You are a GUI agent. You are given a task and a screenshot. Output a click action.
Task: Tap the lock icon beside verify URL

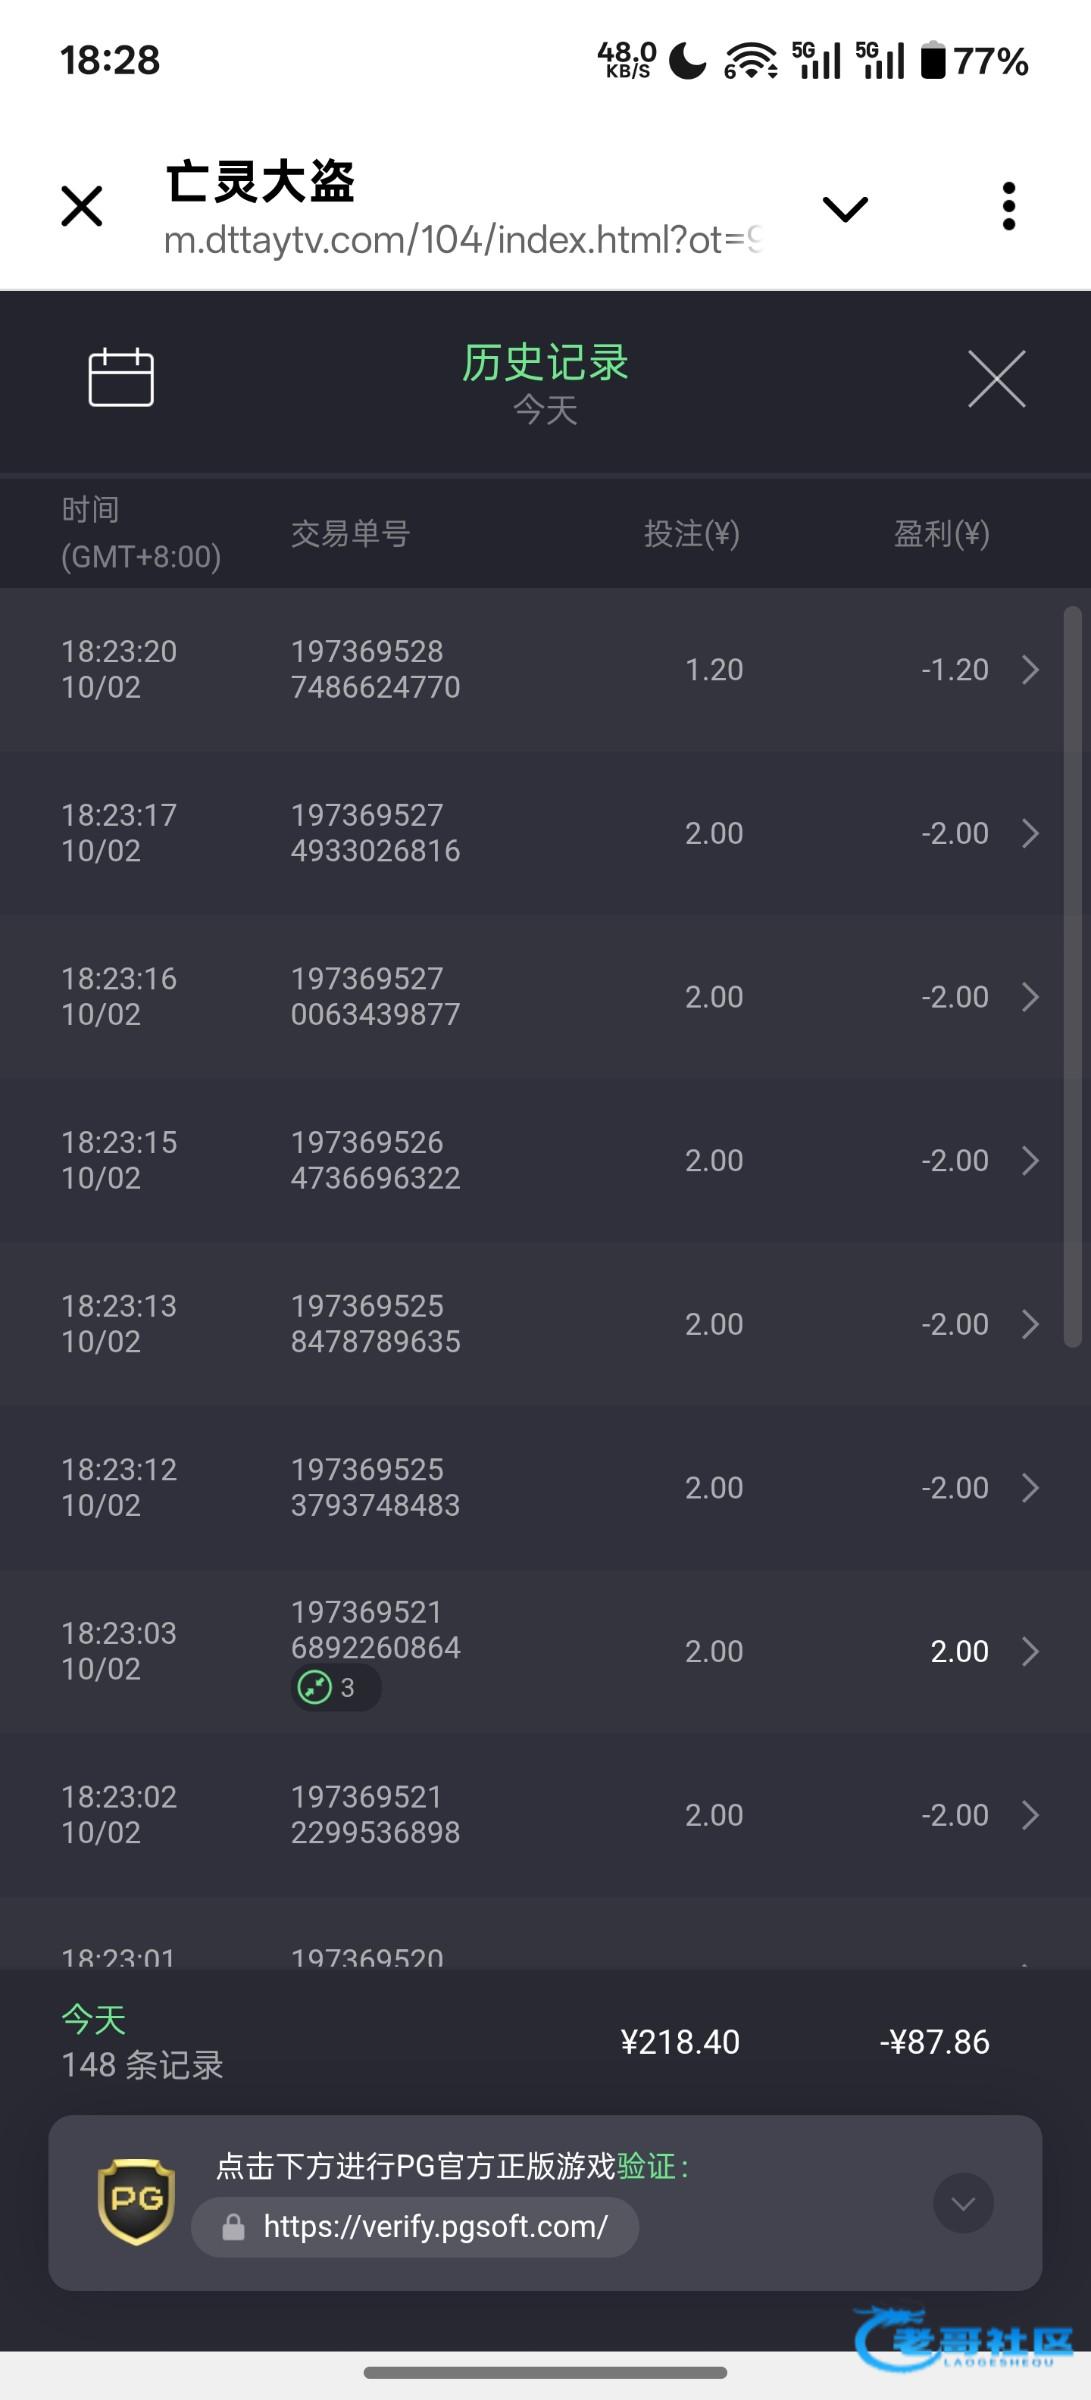coord(234,2227)
